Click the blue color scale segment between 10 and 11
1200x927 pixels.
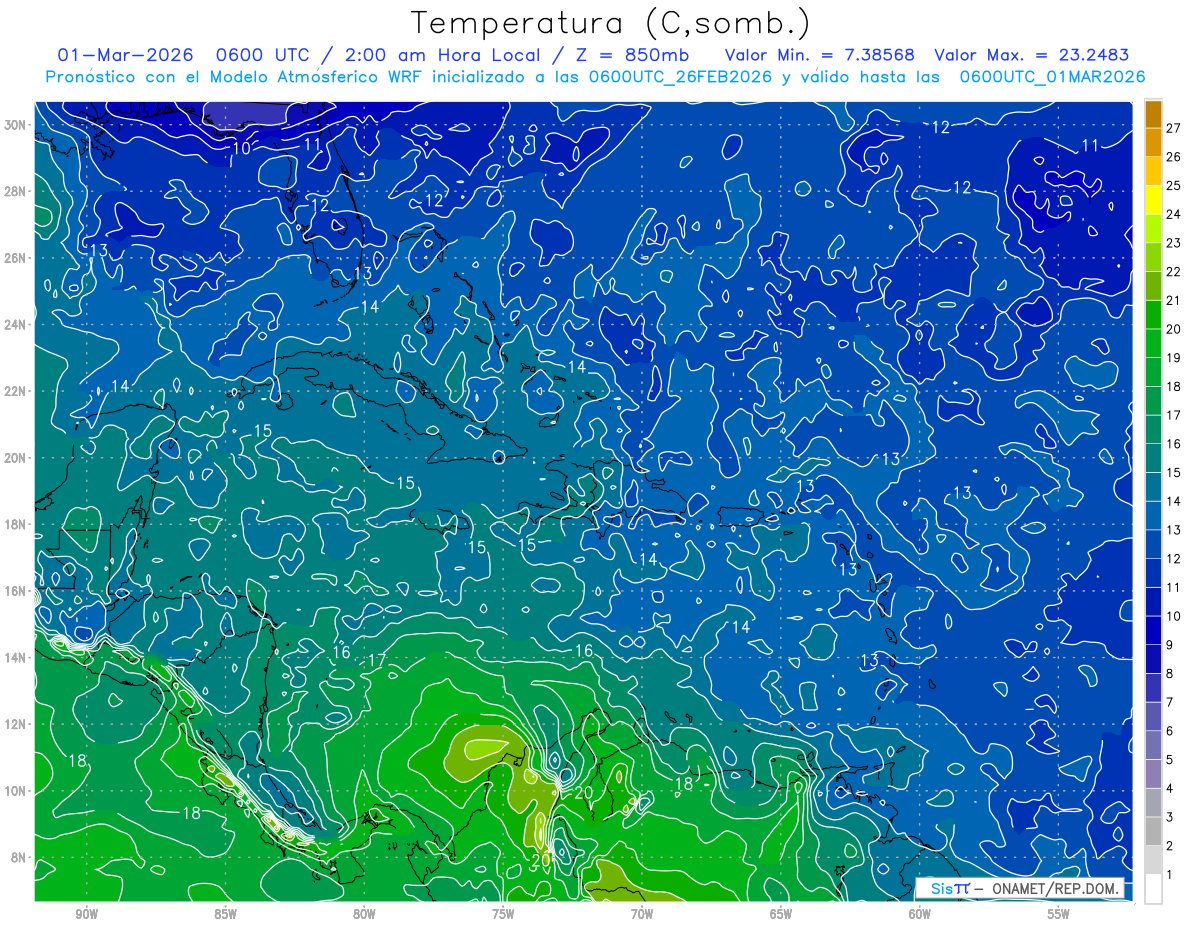click(x=1154, y=602)
